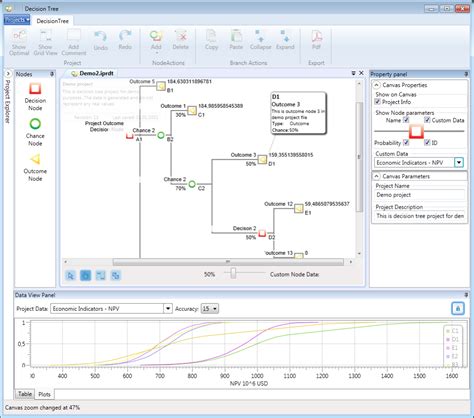Select the Chance Node green circle
The height and width of the screenshot is (418, 474).
35,124
